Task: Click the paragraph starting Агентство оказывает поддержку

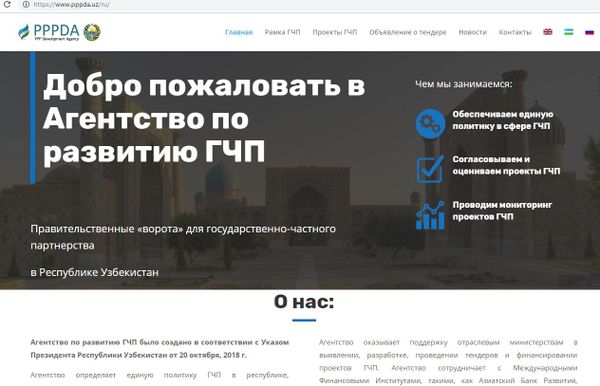Action: [448, 362]
